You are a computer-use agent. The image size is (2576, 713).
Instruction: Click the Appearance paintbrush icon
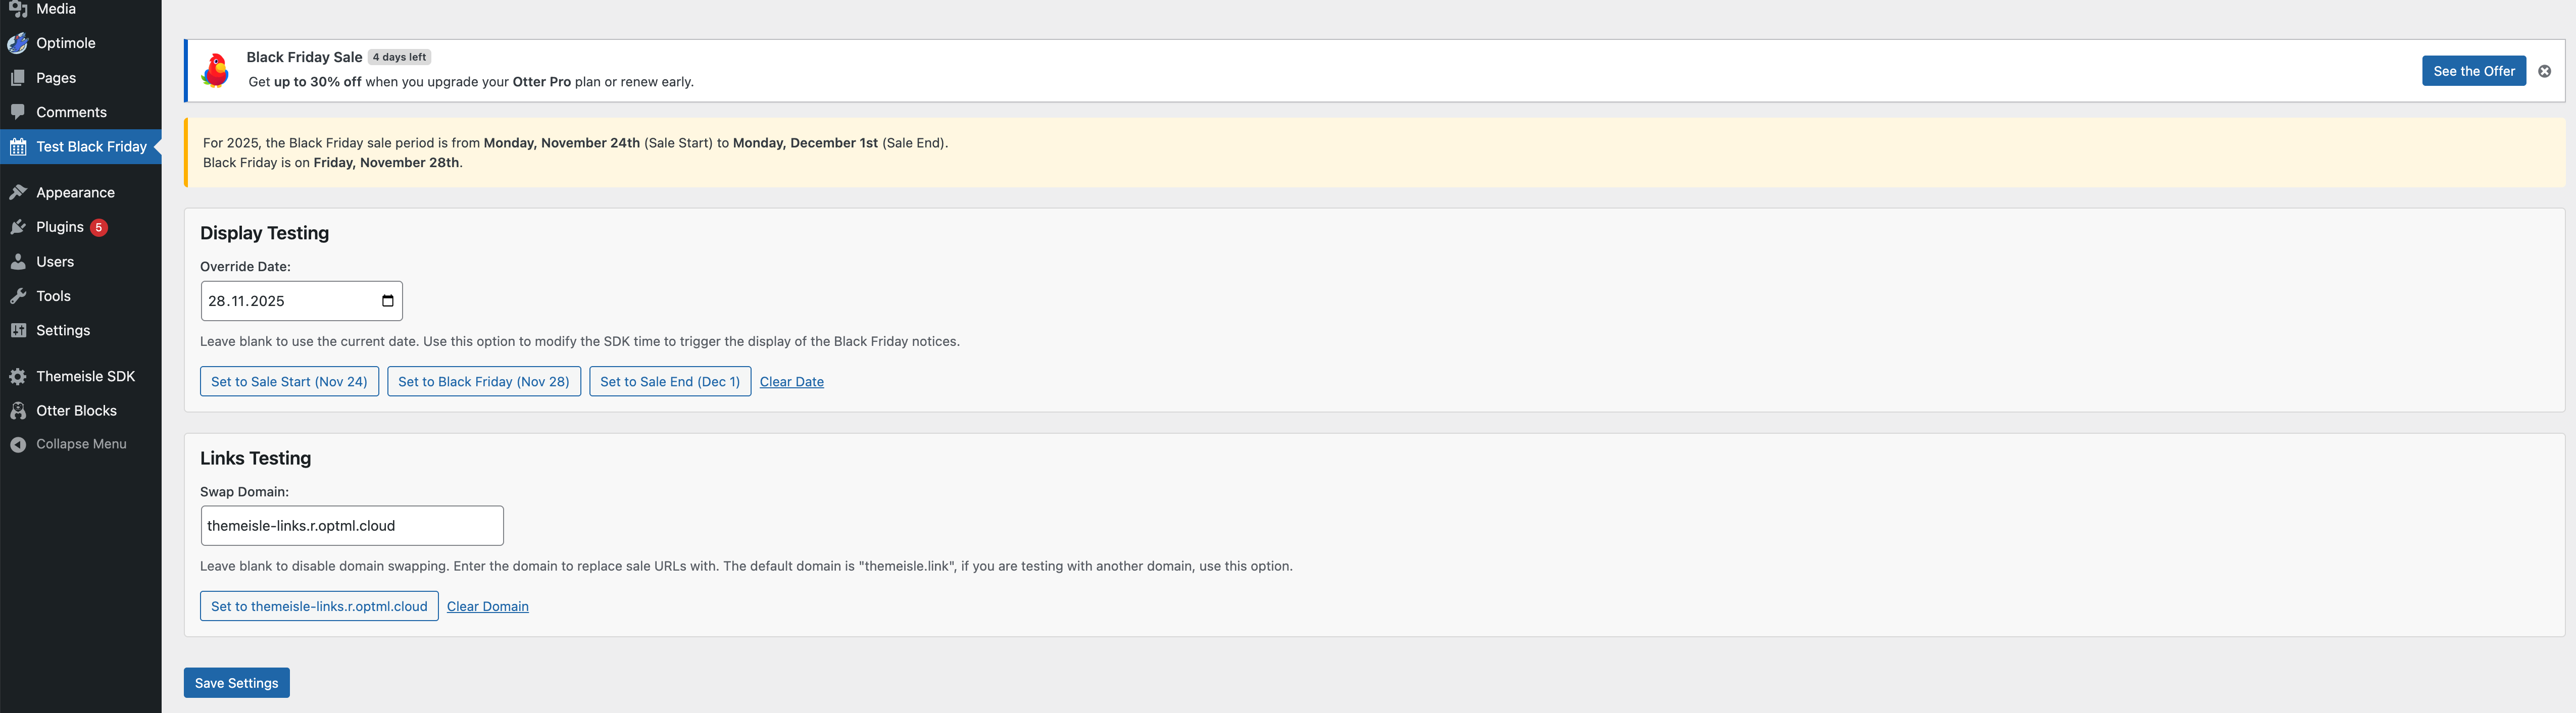click(x=18, y=192)
